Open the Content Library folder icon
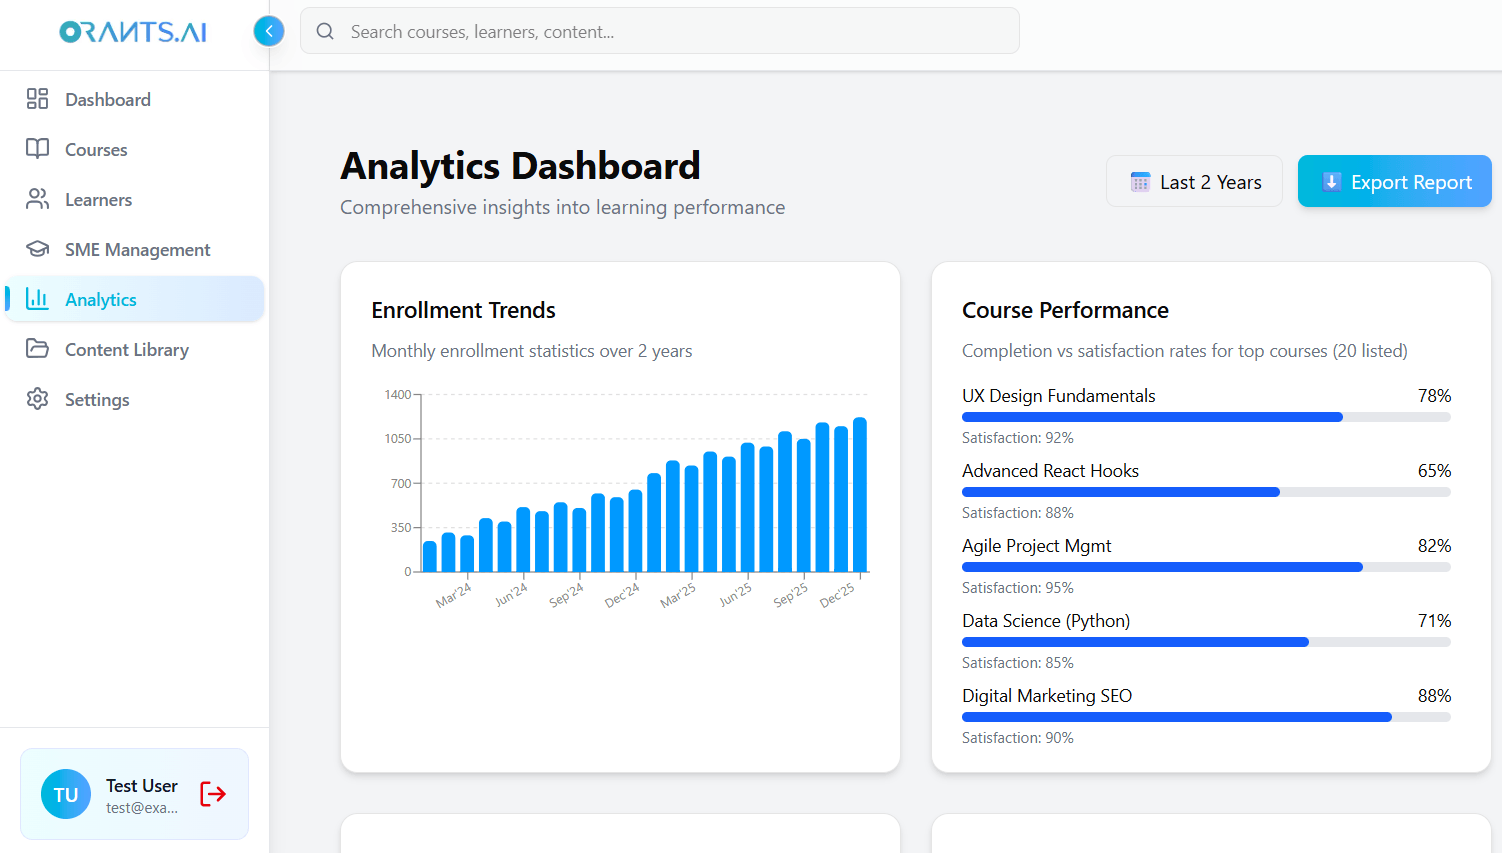The image size is (1502, 853). (x=37, y=349)
